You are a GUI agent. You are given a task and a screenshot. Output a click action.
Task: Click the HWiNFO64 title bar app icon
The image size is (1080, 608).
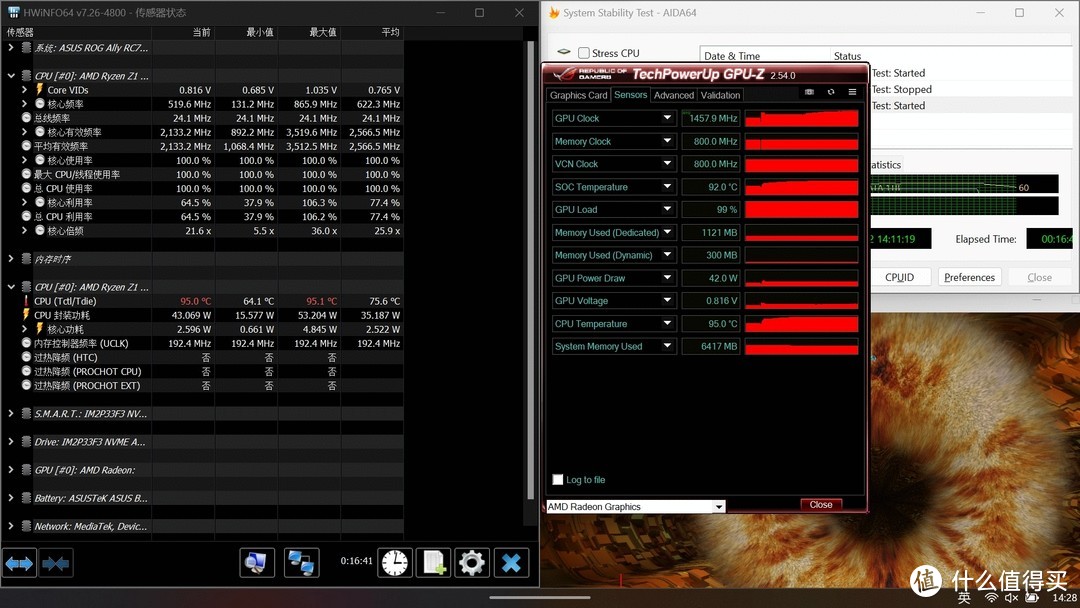(13, 12)
